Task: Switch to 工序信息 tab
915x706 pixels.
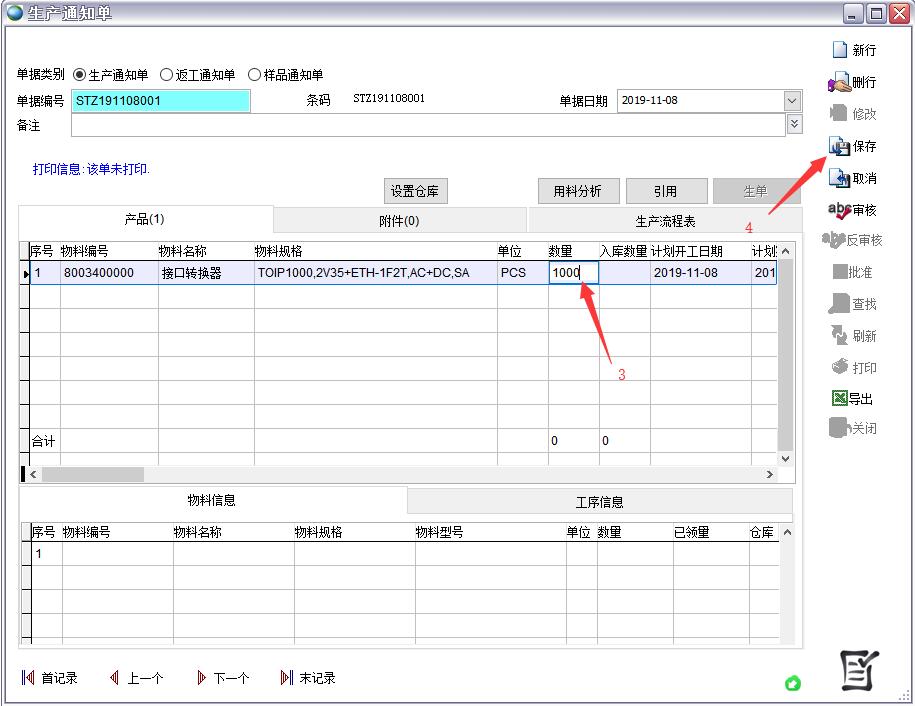Action: [599, 502]
